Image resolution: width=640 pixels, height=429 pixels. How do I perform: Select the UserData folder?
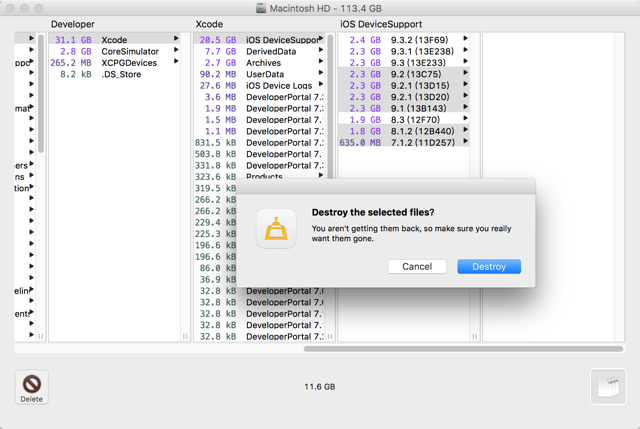259,74
